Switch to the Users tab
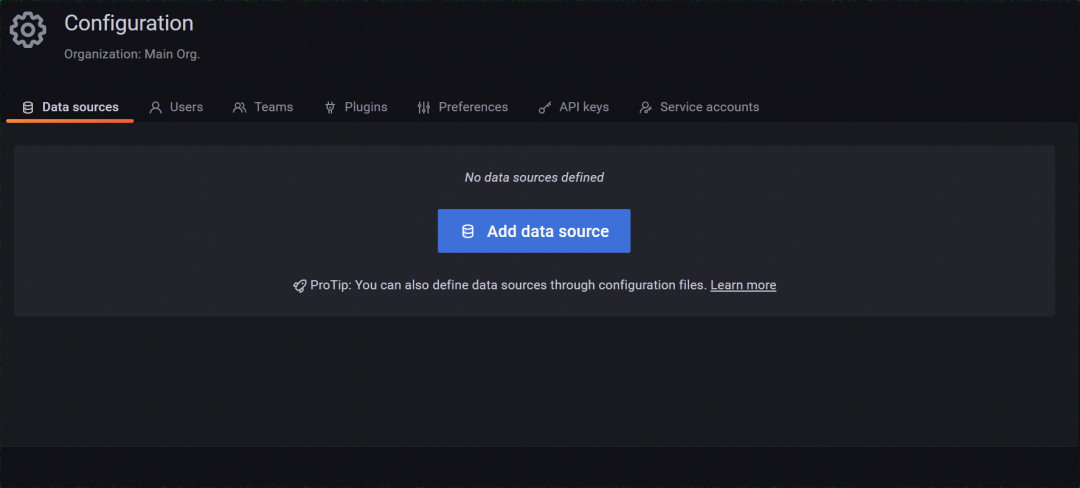 point(176,107)
